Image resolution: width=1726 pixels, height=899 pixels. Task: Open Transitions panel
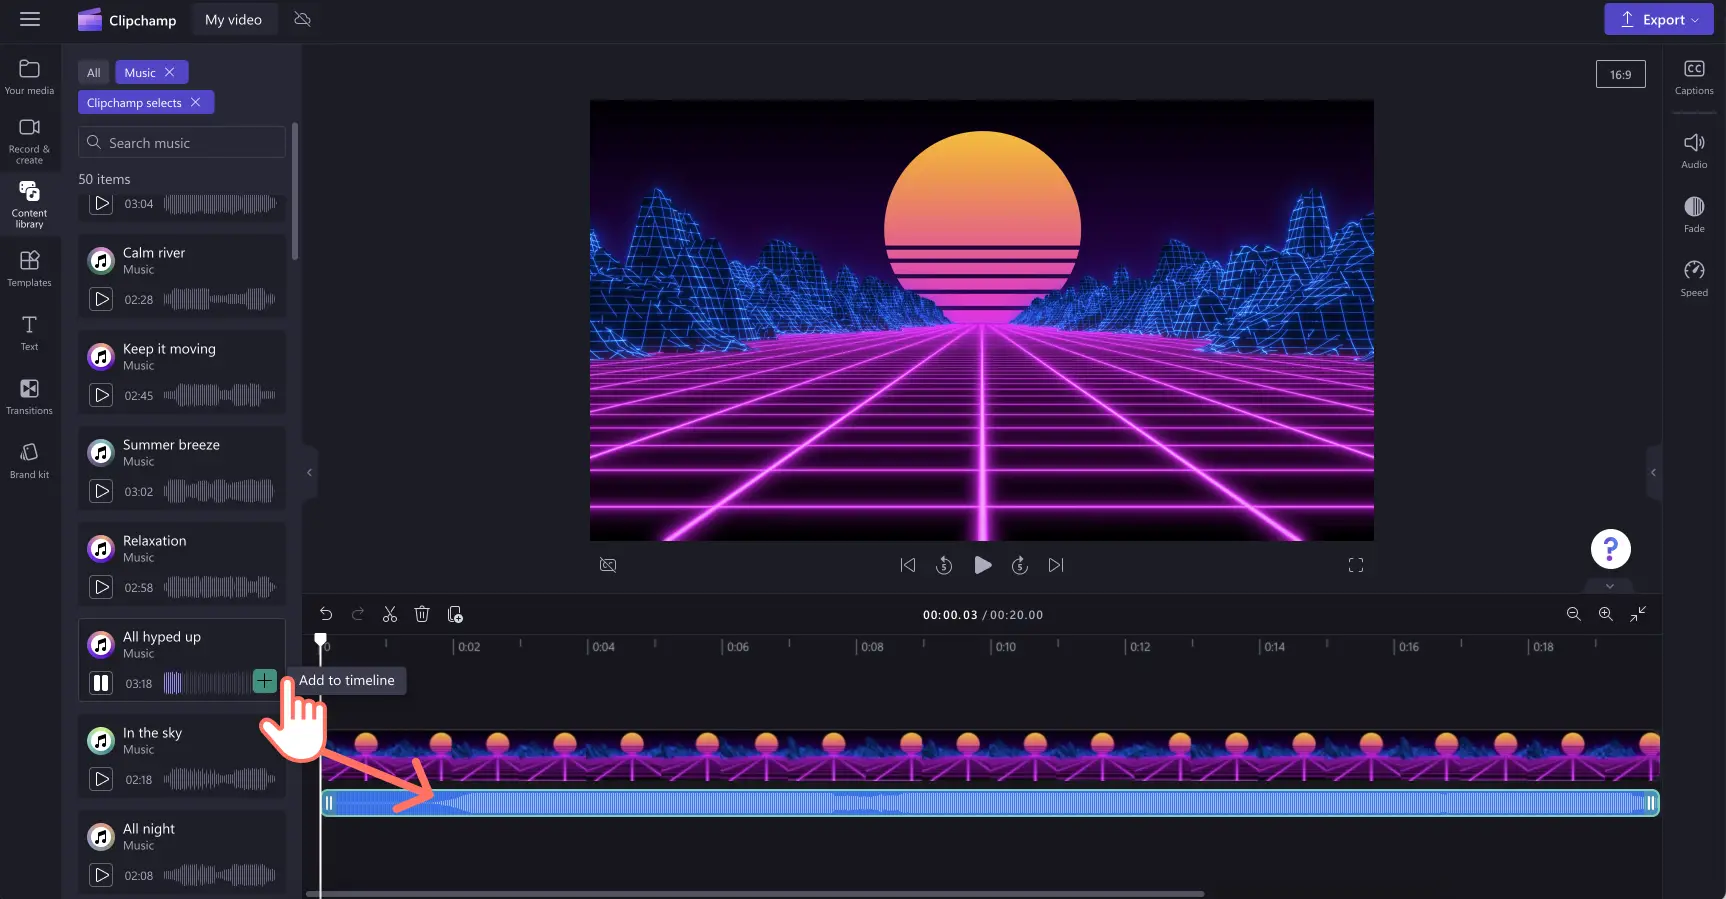coord(29,397)
